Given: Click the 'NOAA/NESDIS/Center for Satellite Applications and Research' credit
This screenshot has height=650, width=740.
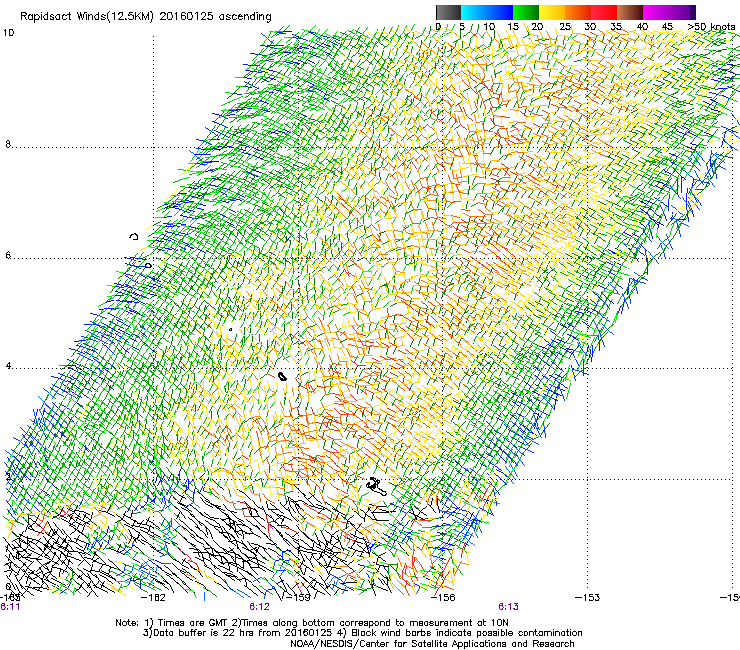Looking at the screenshot, I should click(x=432, y=644).
